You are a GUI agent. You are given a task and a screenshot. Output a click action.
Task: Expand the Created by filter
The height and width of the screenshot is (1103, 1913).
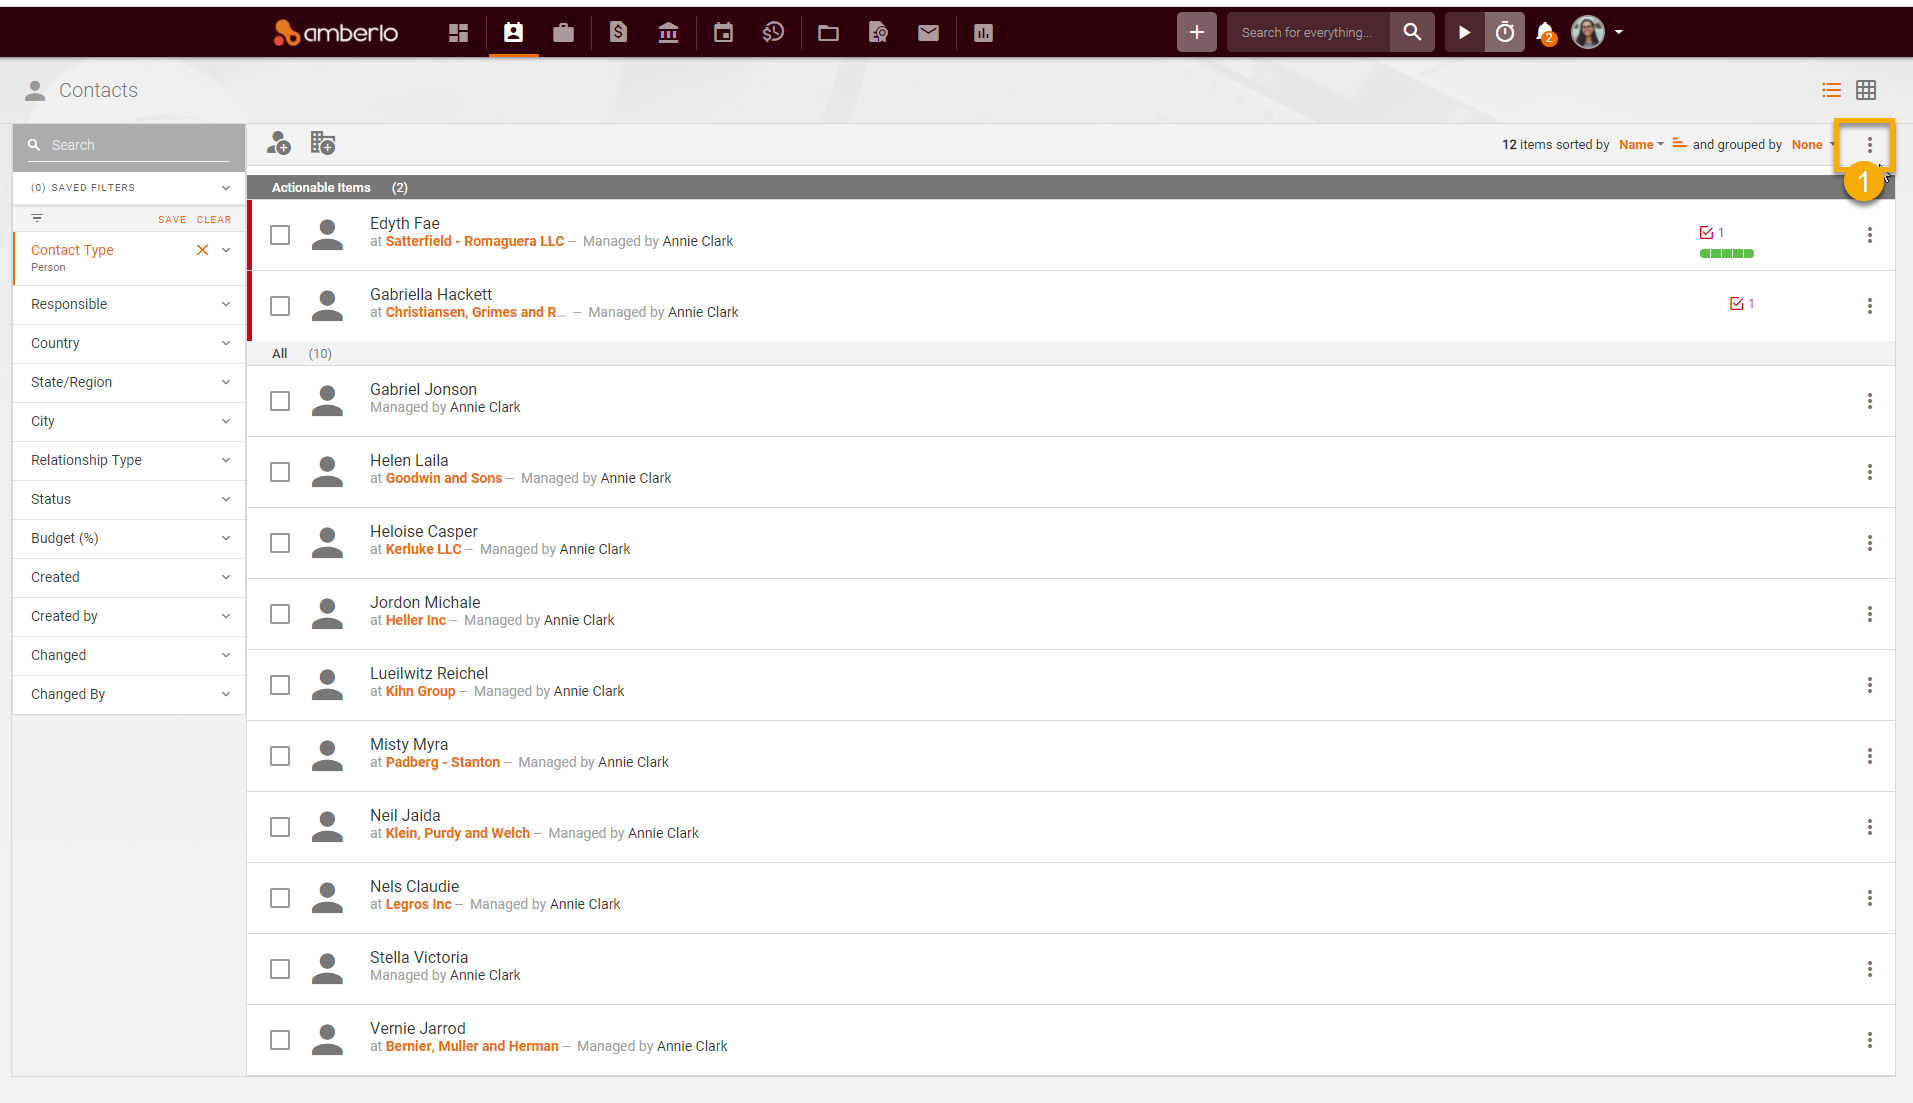pos(129,616)
